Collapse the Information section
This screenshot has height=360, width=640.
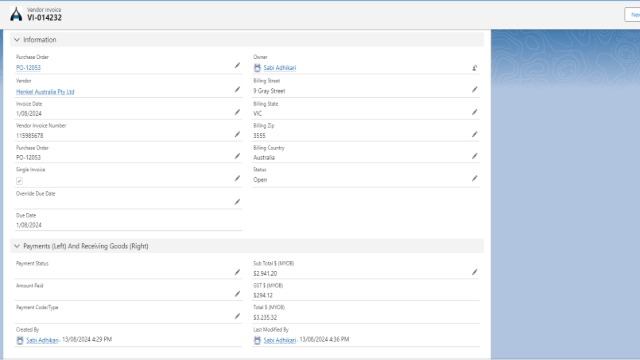click(17, 40)
